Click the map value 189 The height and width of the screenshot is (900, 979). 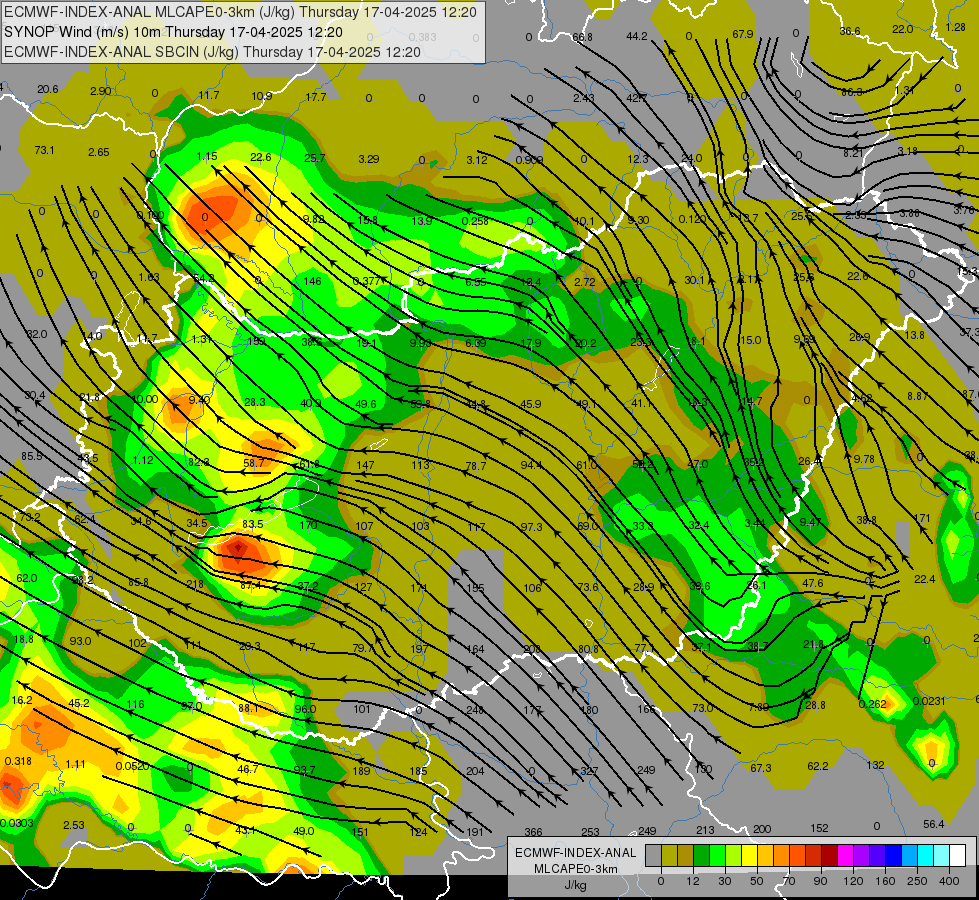(x=362, y=771)
